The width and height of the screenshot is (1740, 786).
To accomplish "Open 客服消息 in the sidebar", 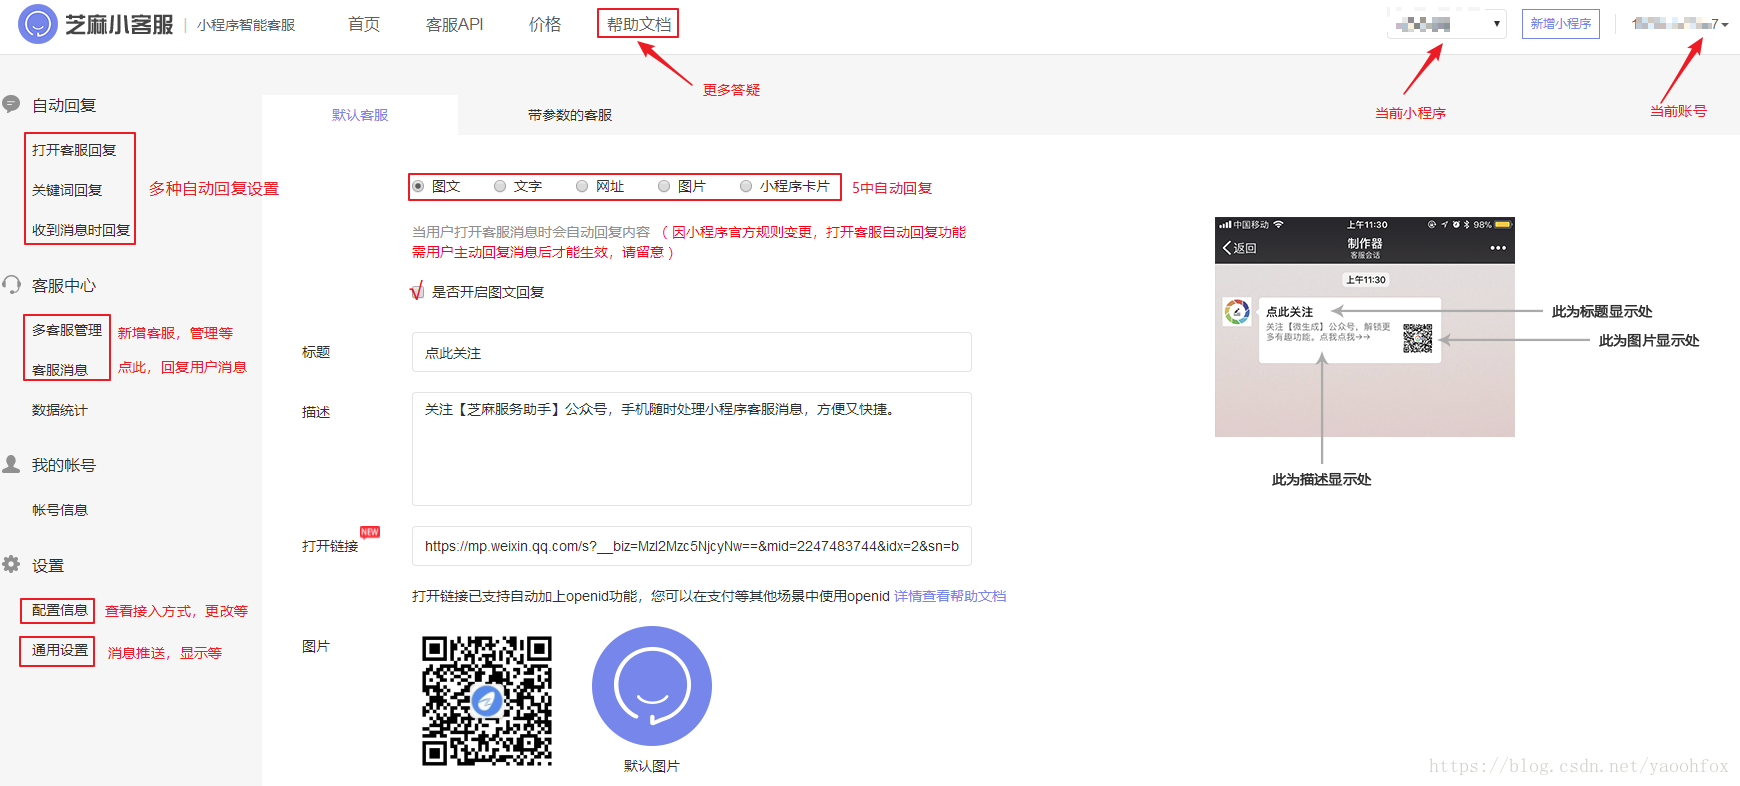I will click(60, 370).
